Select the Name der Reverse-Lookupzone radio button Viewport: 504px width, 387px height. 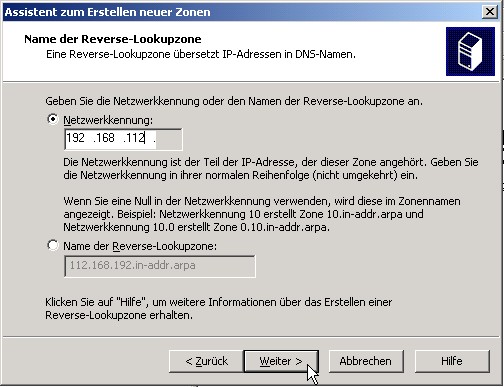click(x=53, y=246)
